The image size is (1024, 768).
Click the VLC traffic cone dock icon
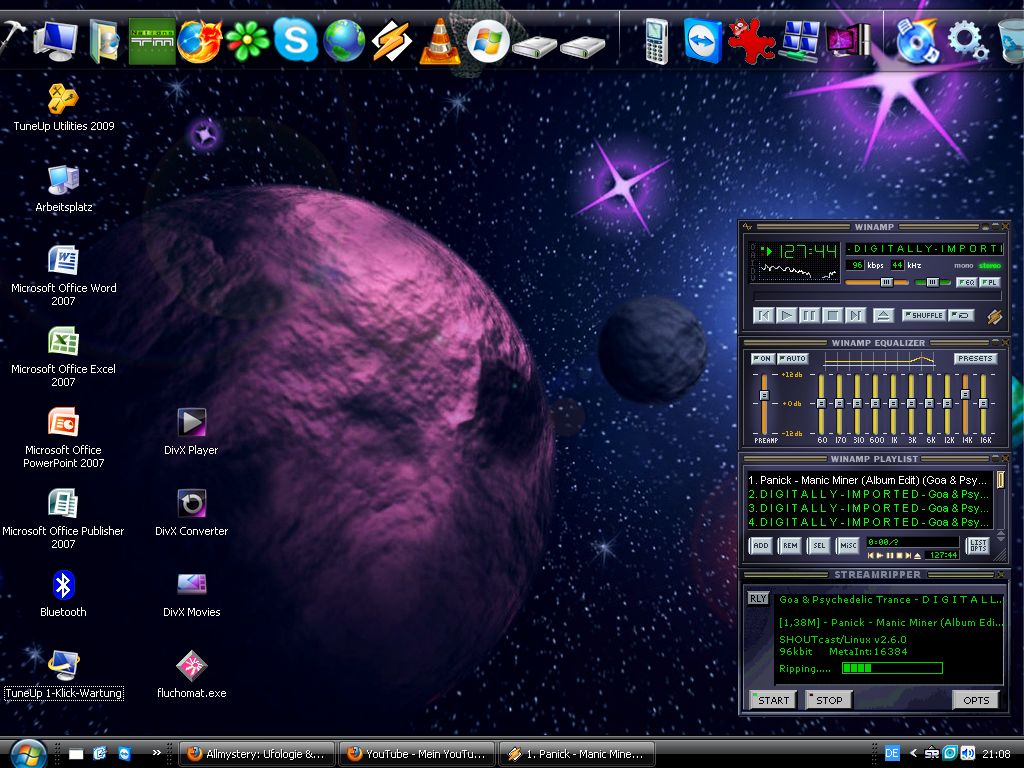pos(440,41)
